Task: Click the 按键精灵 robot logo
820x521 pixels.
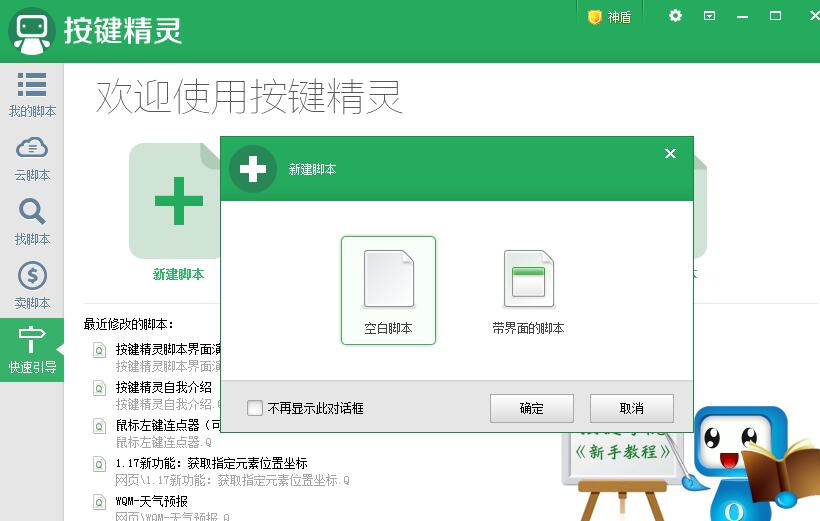Action: tap(32, 31)
